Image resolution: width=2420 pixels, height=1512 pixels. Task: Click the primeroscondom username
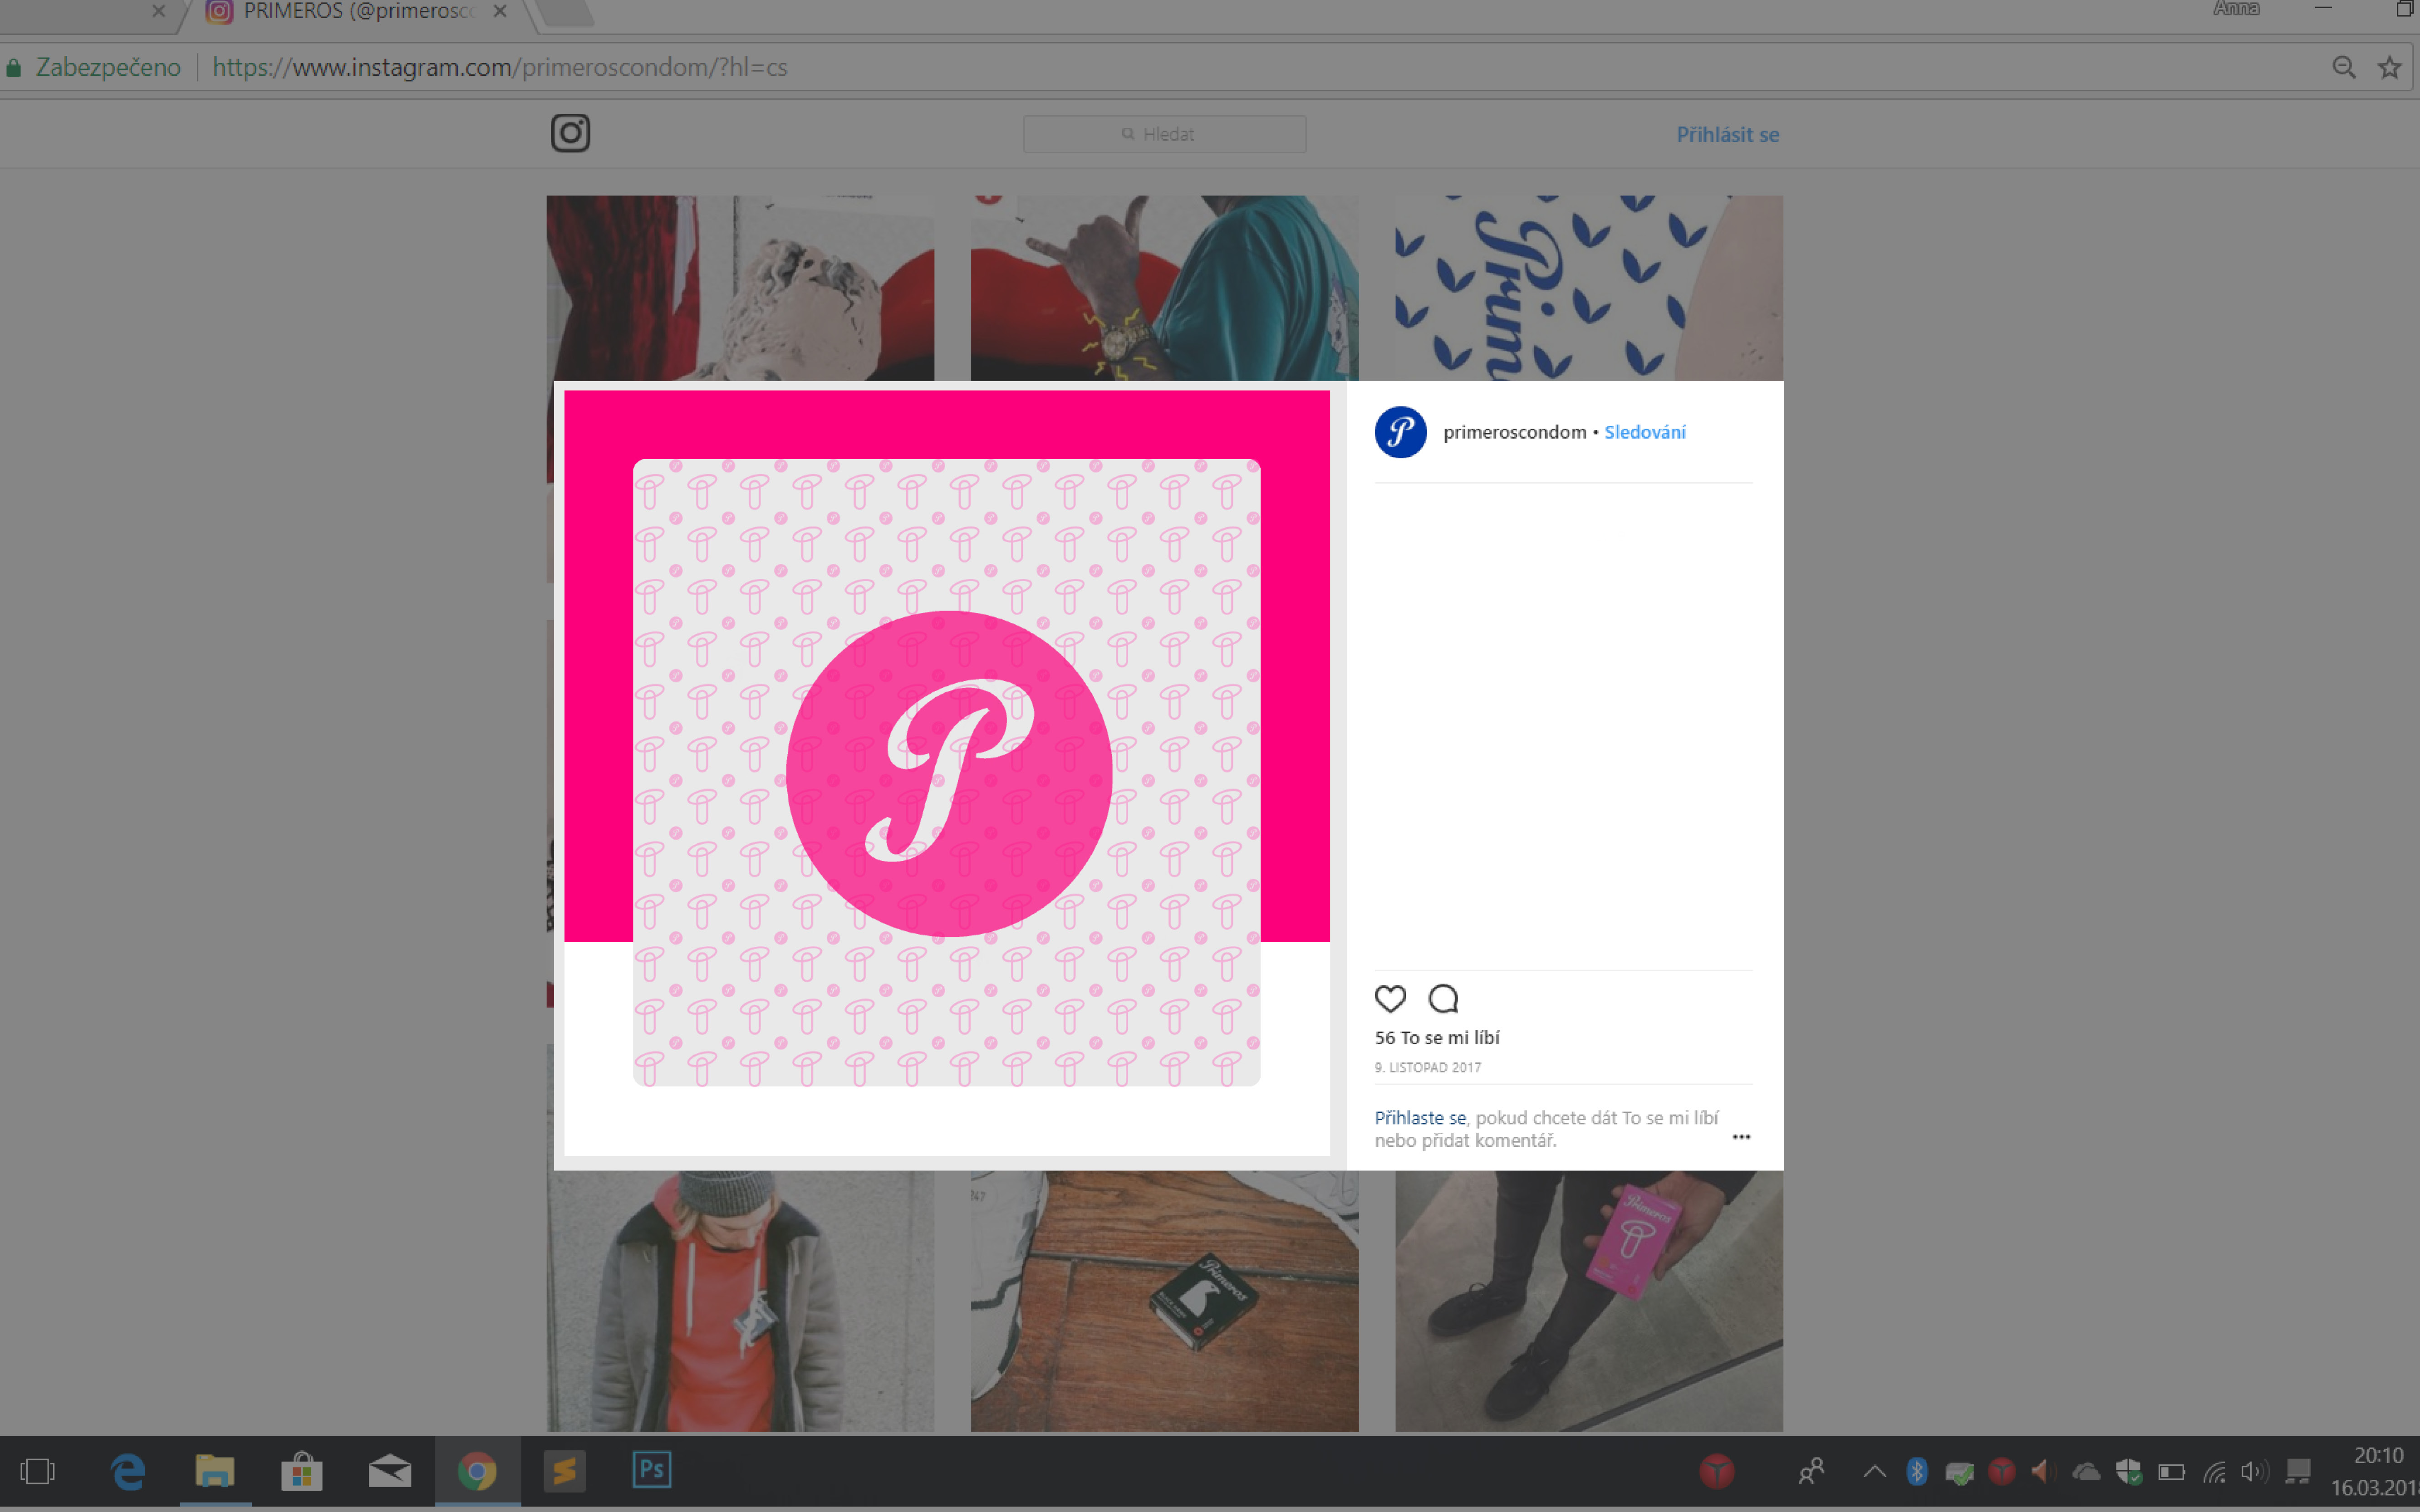coord(1514,432)
